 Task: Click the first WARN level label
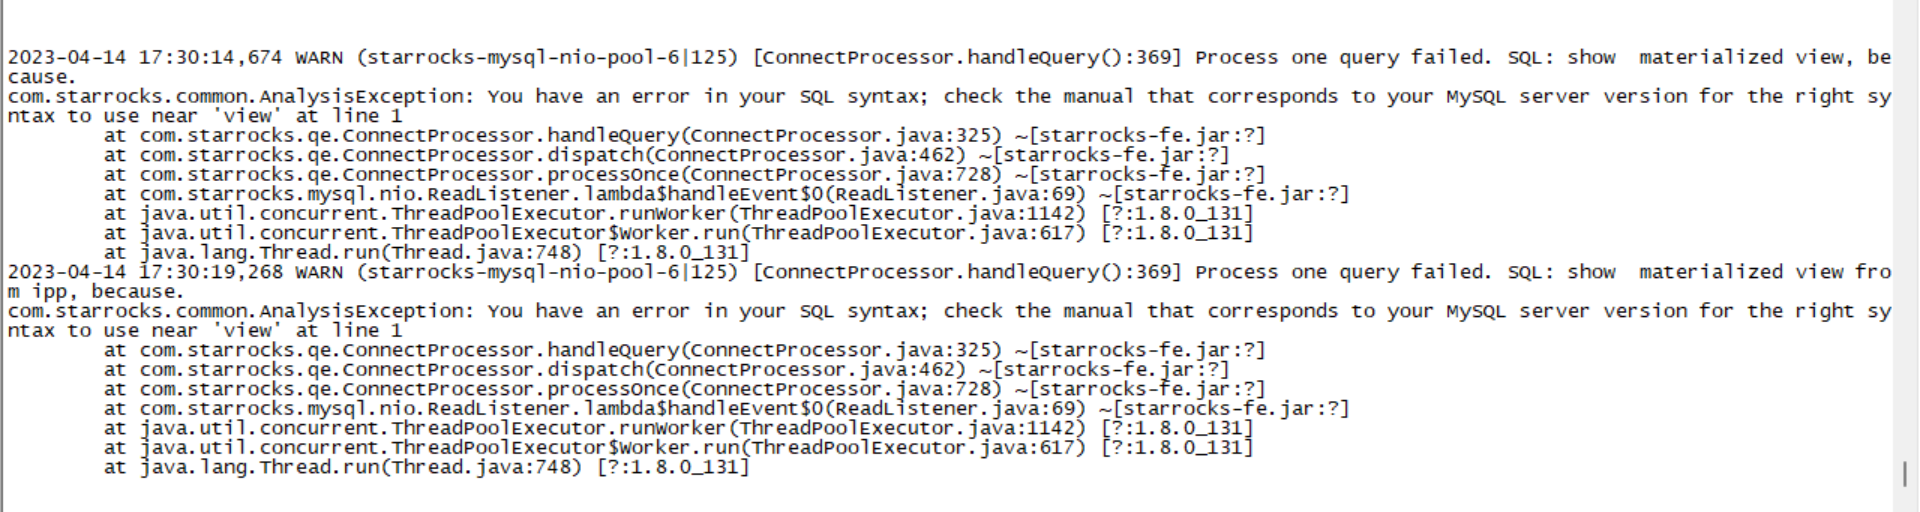[319, 58]
